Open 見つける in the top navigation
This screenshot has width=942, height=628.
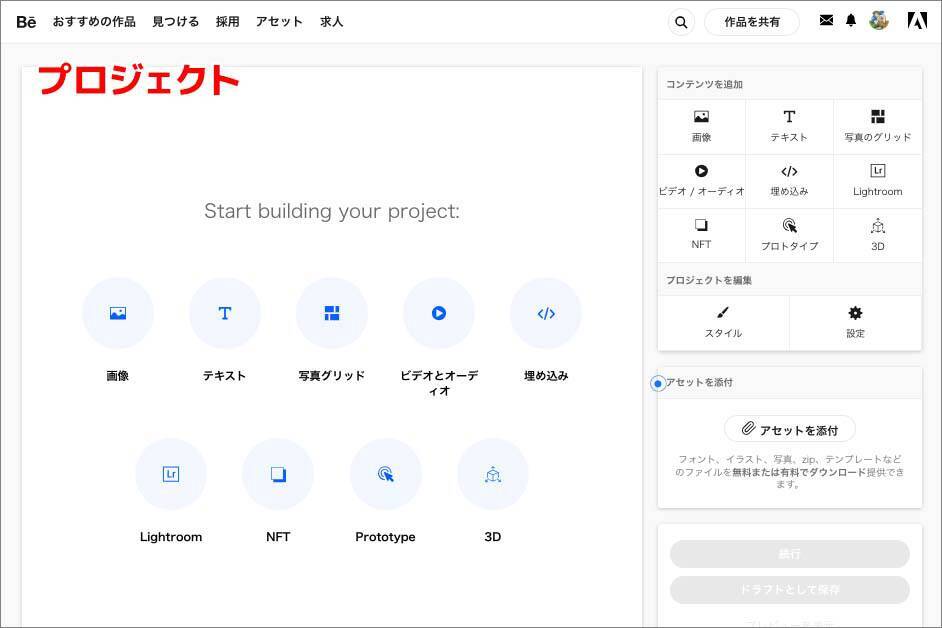point(175,22)
